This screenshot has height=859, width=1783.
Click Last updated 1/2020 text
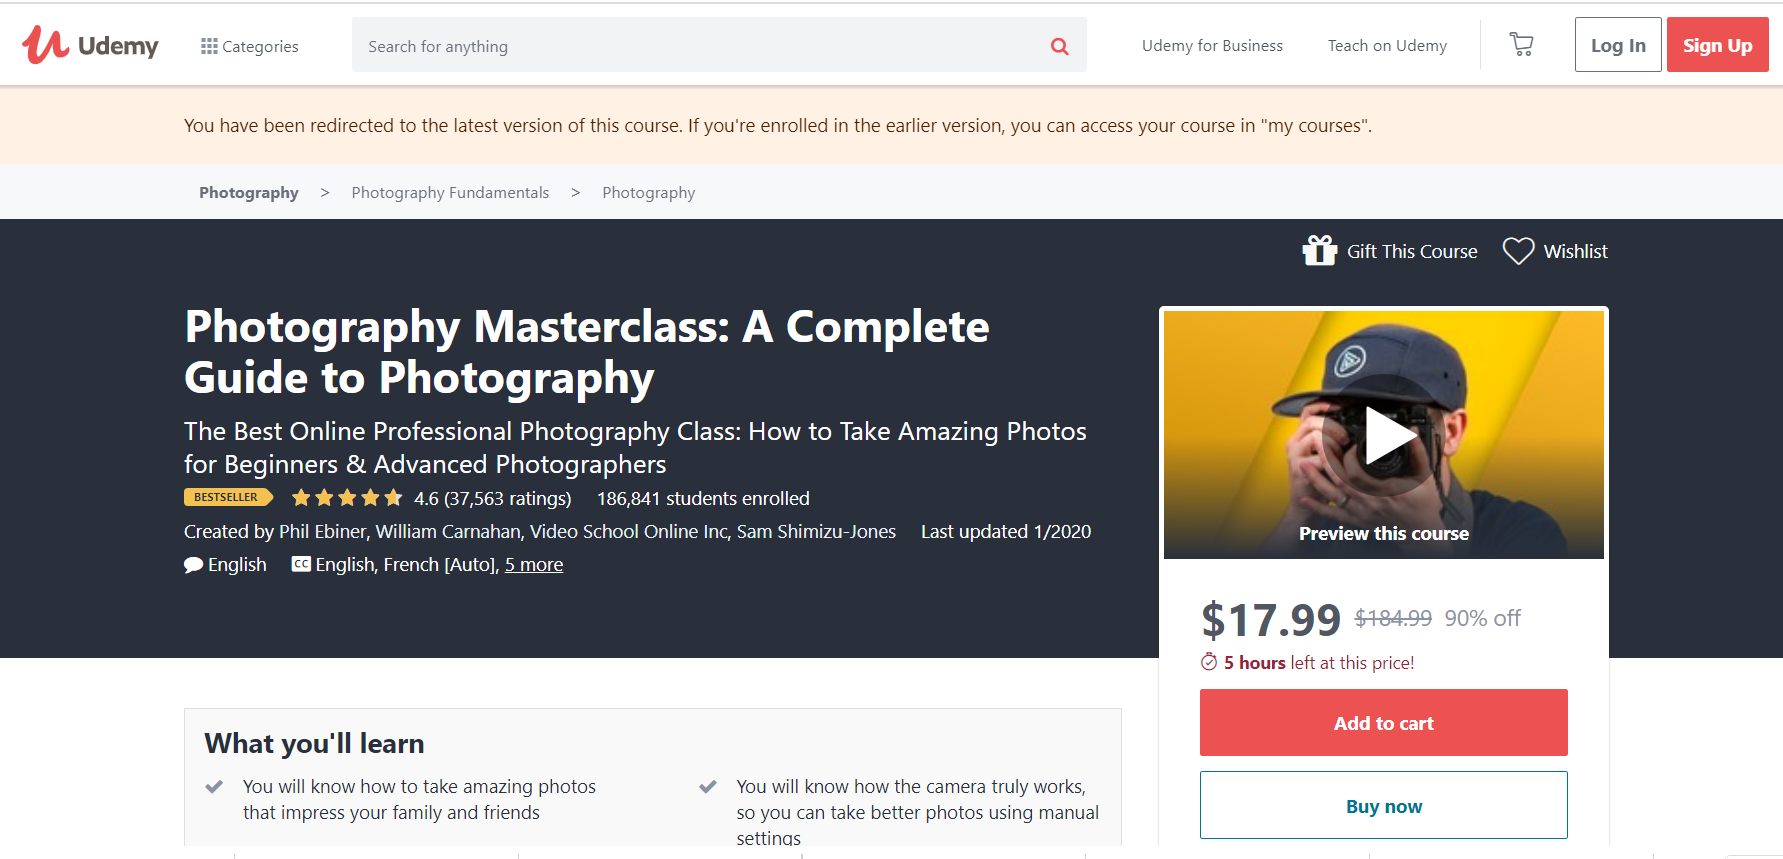[x=1006, y=532]
